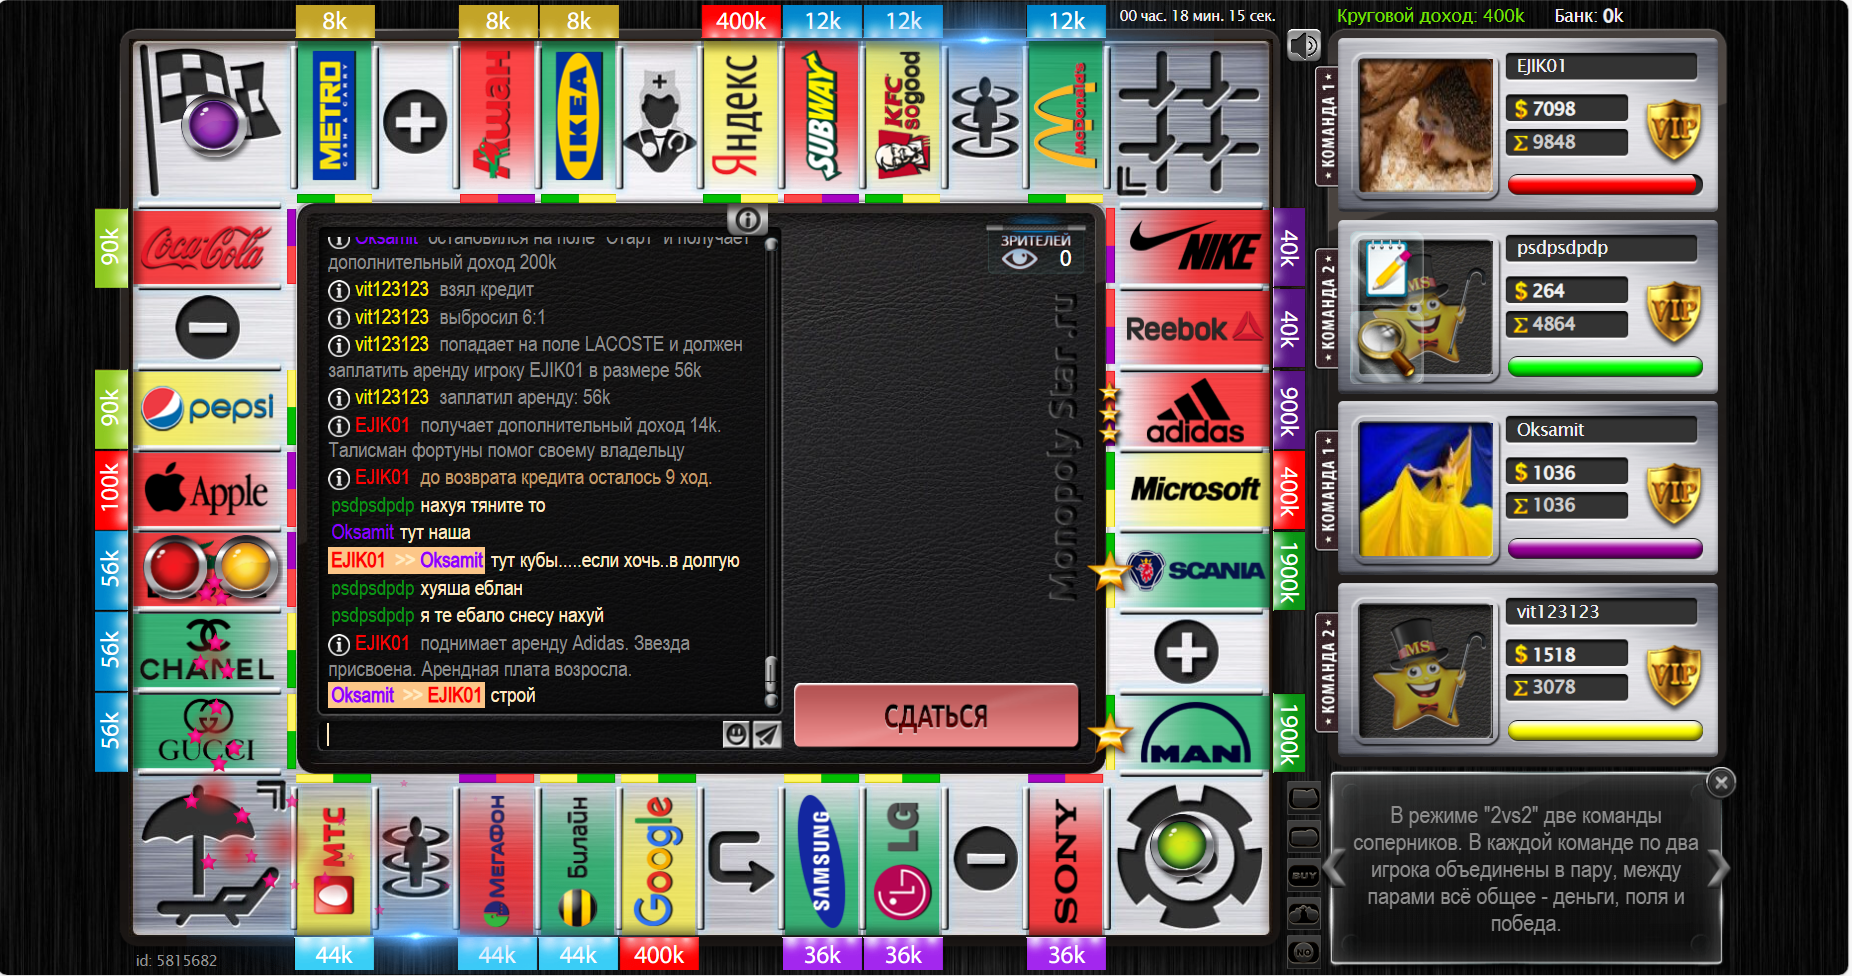The image size is (1852, 976).
Task: Click the boxing gloves side icon
Action: pos(1304,913)
